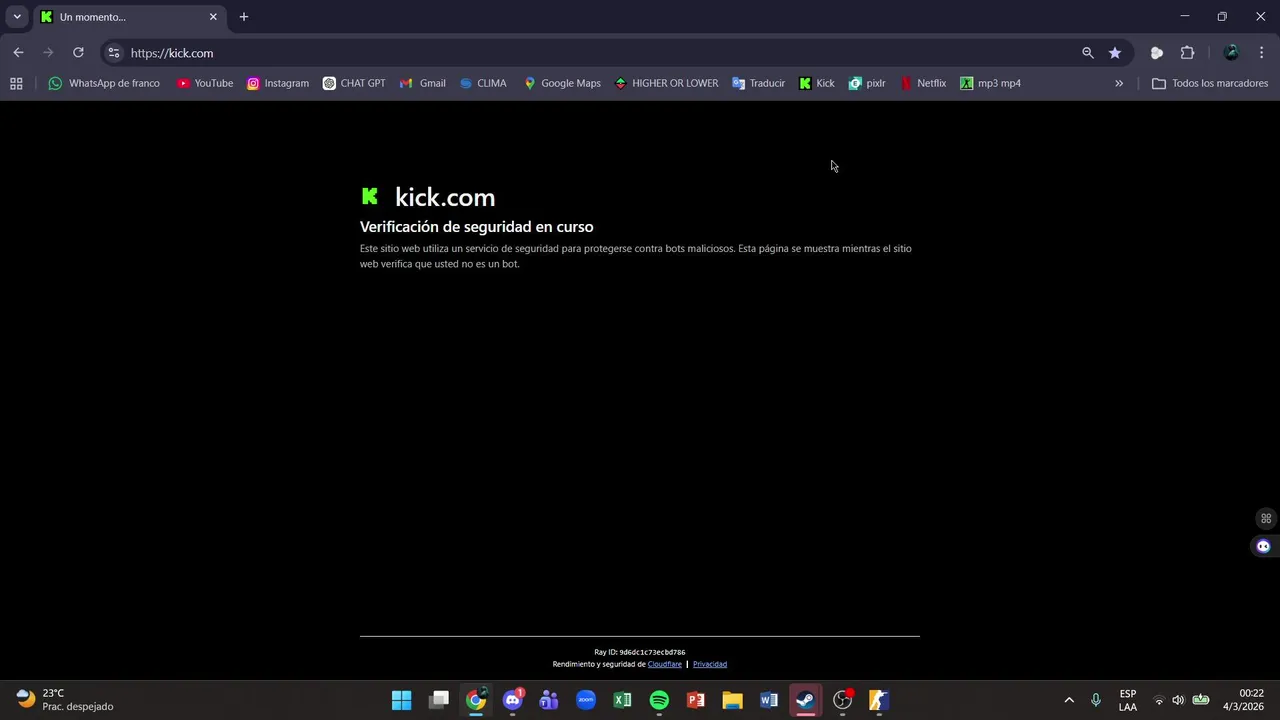Click the Ray ID text in the footer
This screenshot has width=1280, height=720.
point(640,652)
